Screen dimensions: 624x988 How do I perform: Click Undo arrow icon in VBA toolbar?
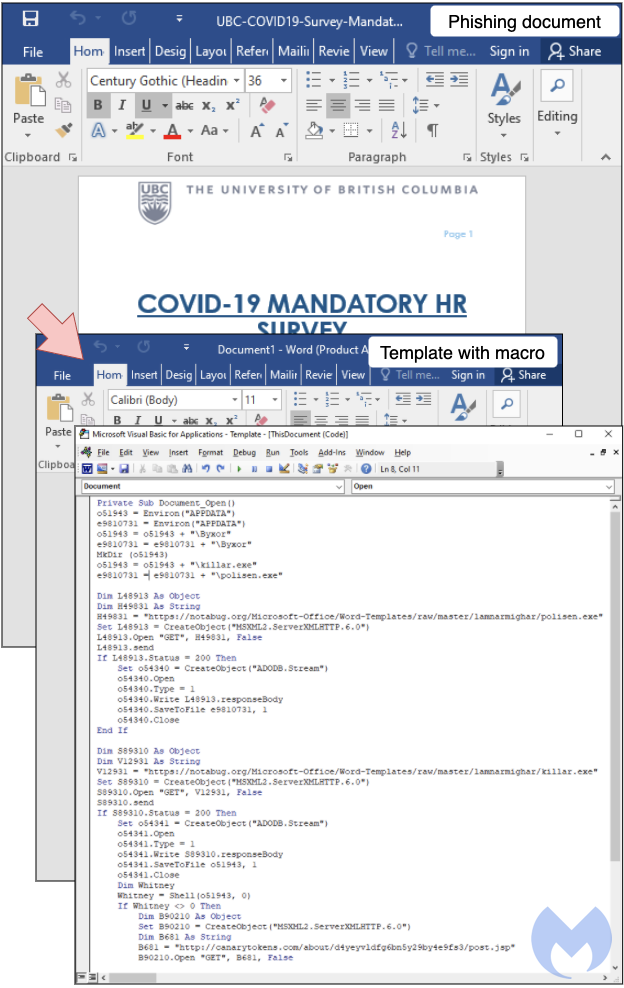point(205,469)
